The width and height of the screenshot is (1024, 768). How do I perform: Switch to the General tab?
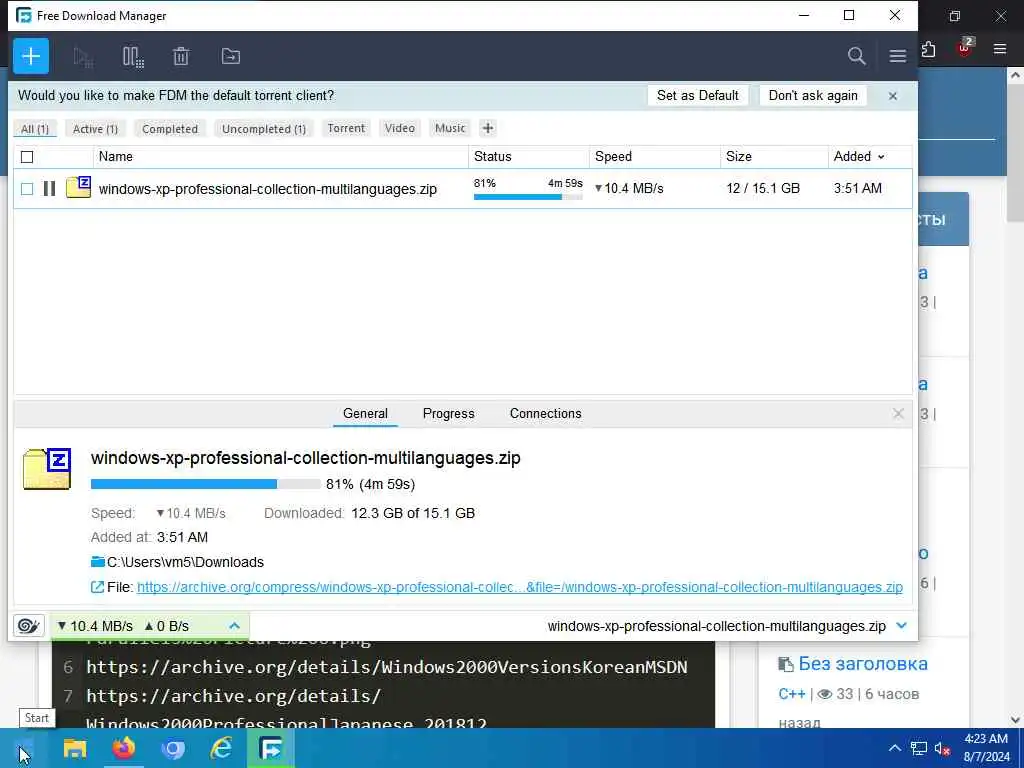point(365,413)
